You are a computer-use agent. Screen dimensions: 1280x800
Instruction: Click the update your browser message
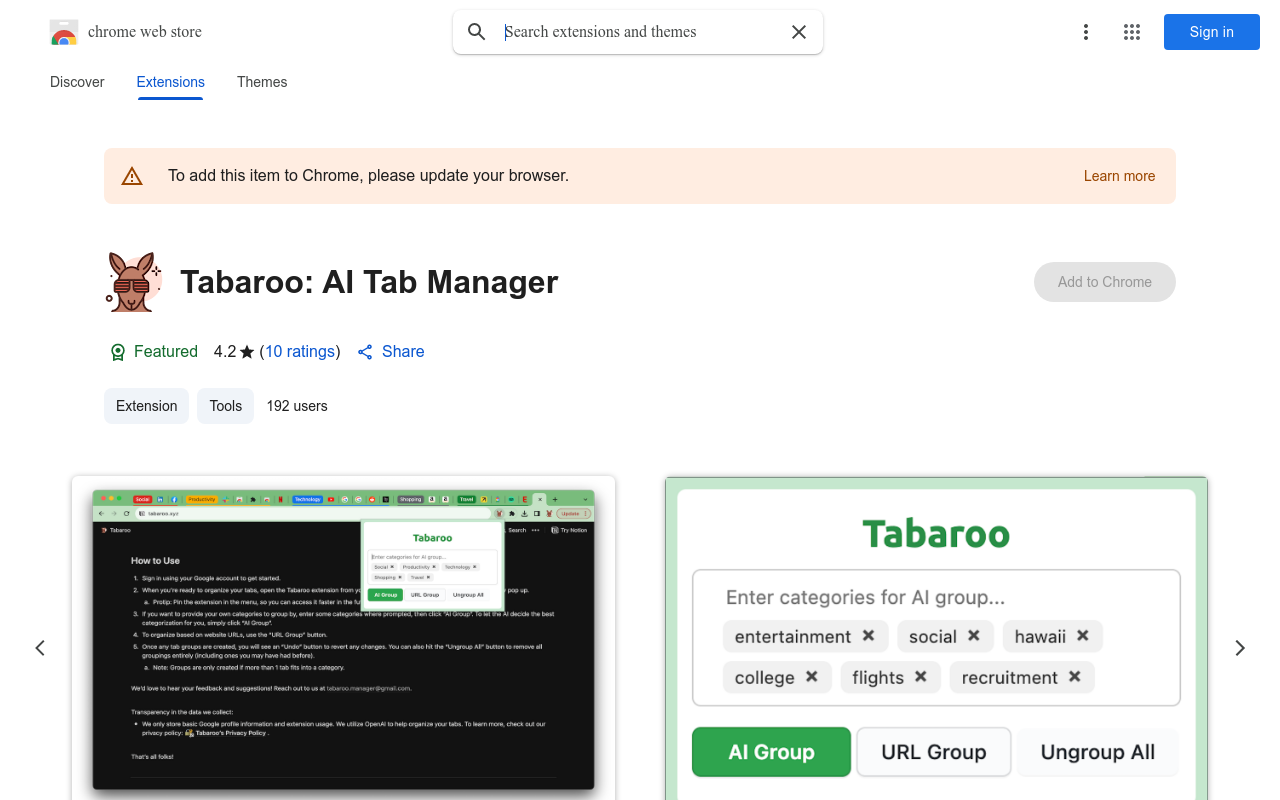tap(368, 176)
